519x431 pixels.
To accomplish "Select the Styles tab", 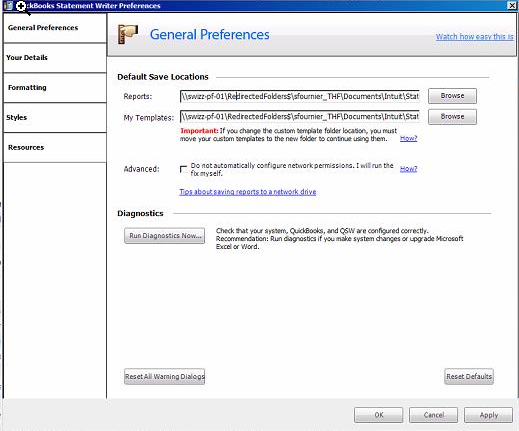I will [x=55, y=118].
